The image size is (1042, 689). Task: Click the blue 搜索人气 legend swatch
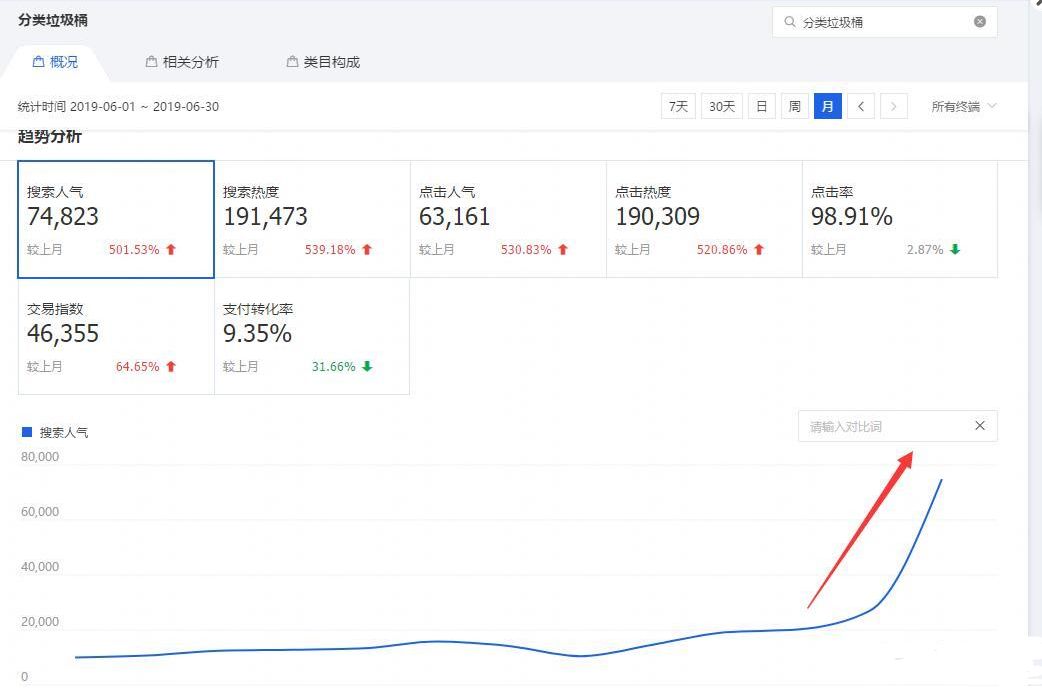(x=25, y=431)
